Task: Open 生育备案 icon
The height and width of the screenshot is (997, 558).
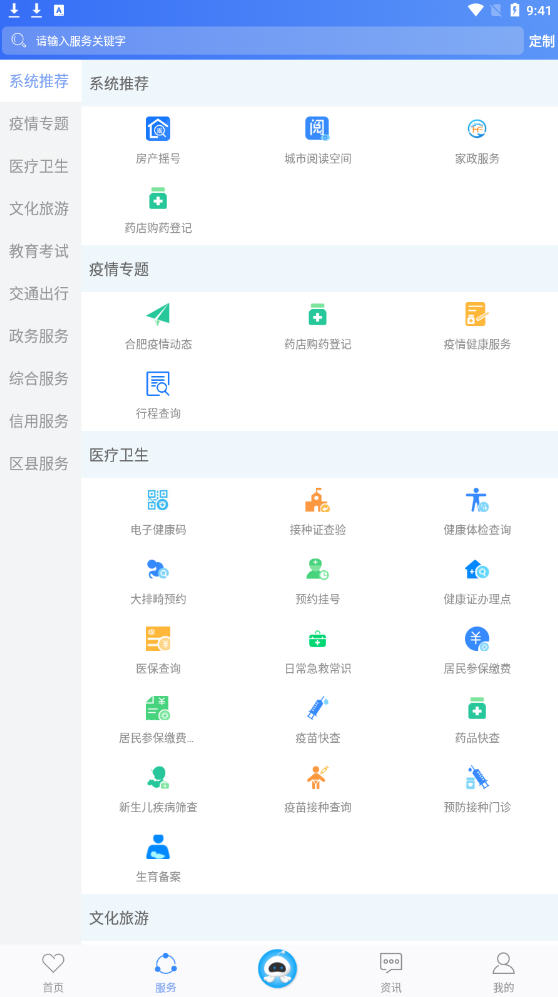Action: 158,847
